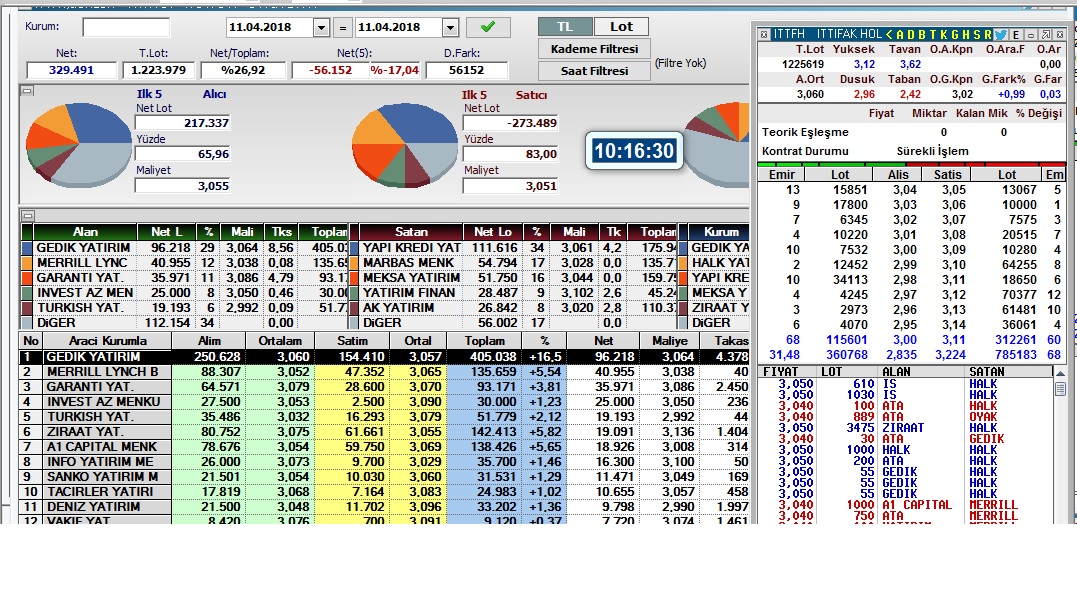Select the yellow letter G in ITTFH title bar
Screen dimensions: 1077x614
[x=955, y=34]
